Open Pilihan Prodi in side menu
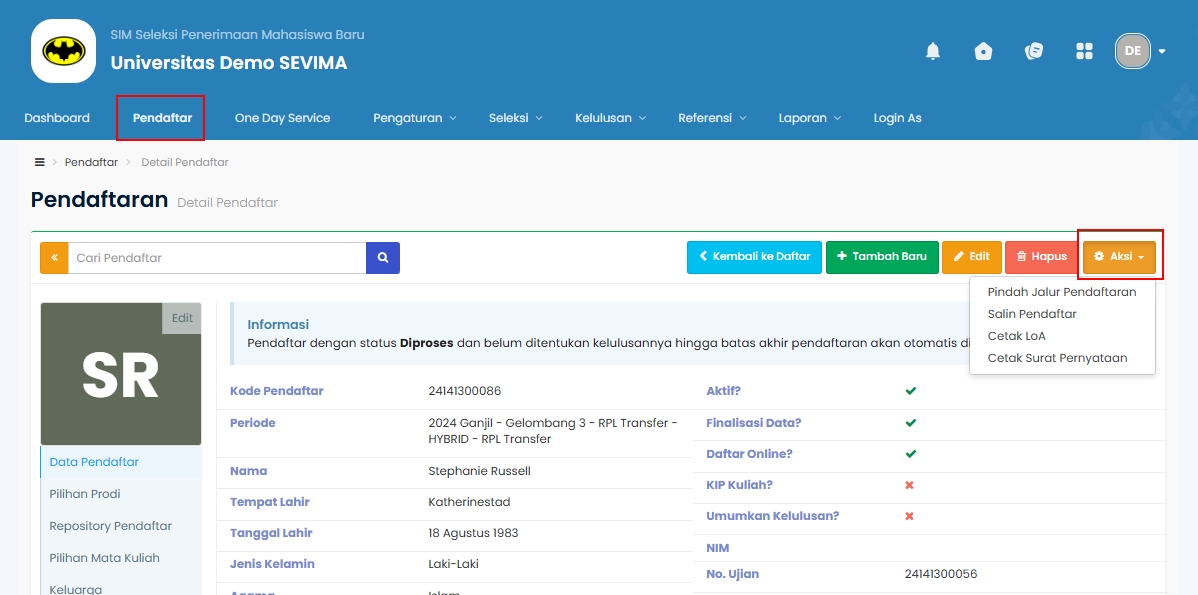 coord(85,494)
